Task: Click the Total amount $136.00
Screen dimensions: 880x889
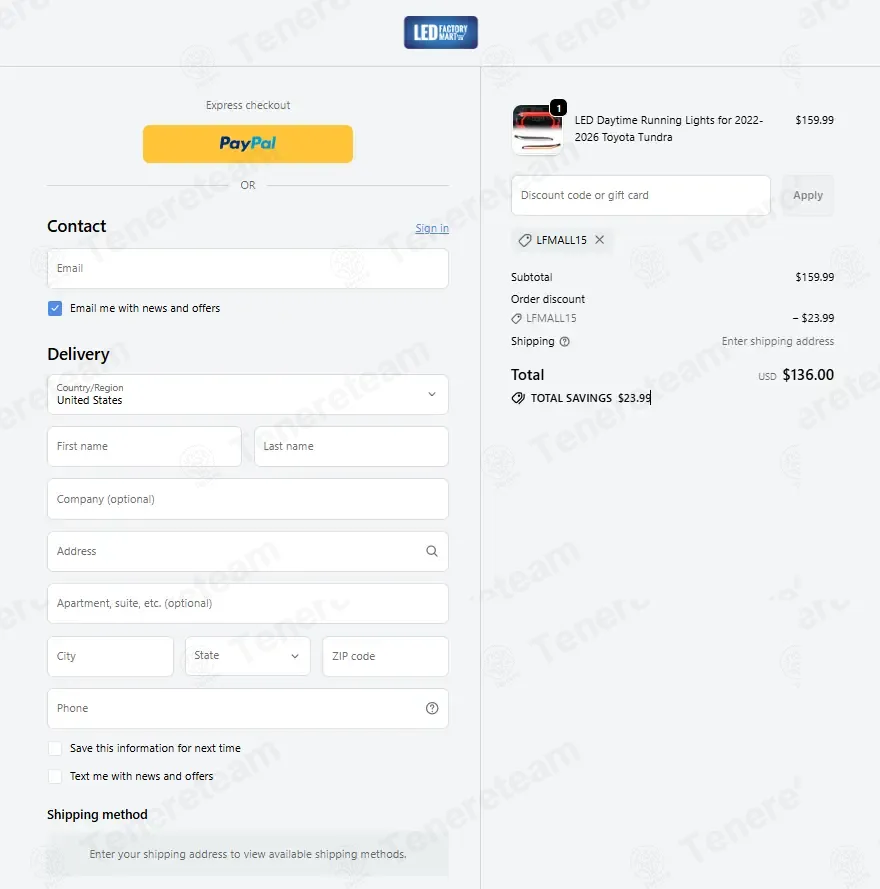Action: [808, 375]
